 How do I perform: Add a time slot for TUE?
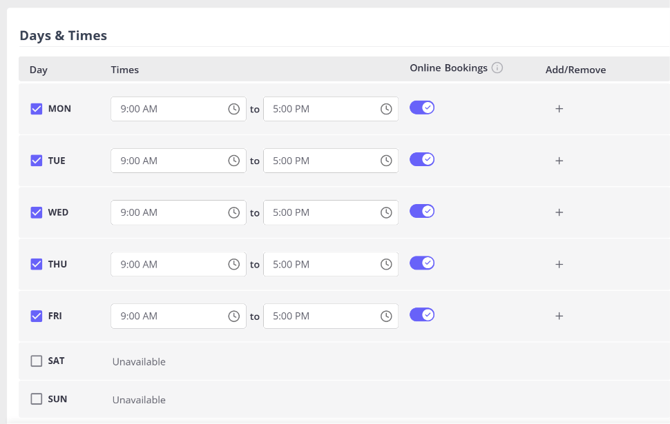pyautogui.click(x=559, y=161)
